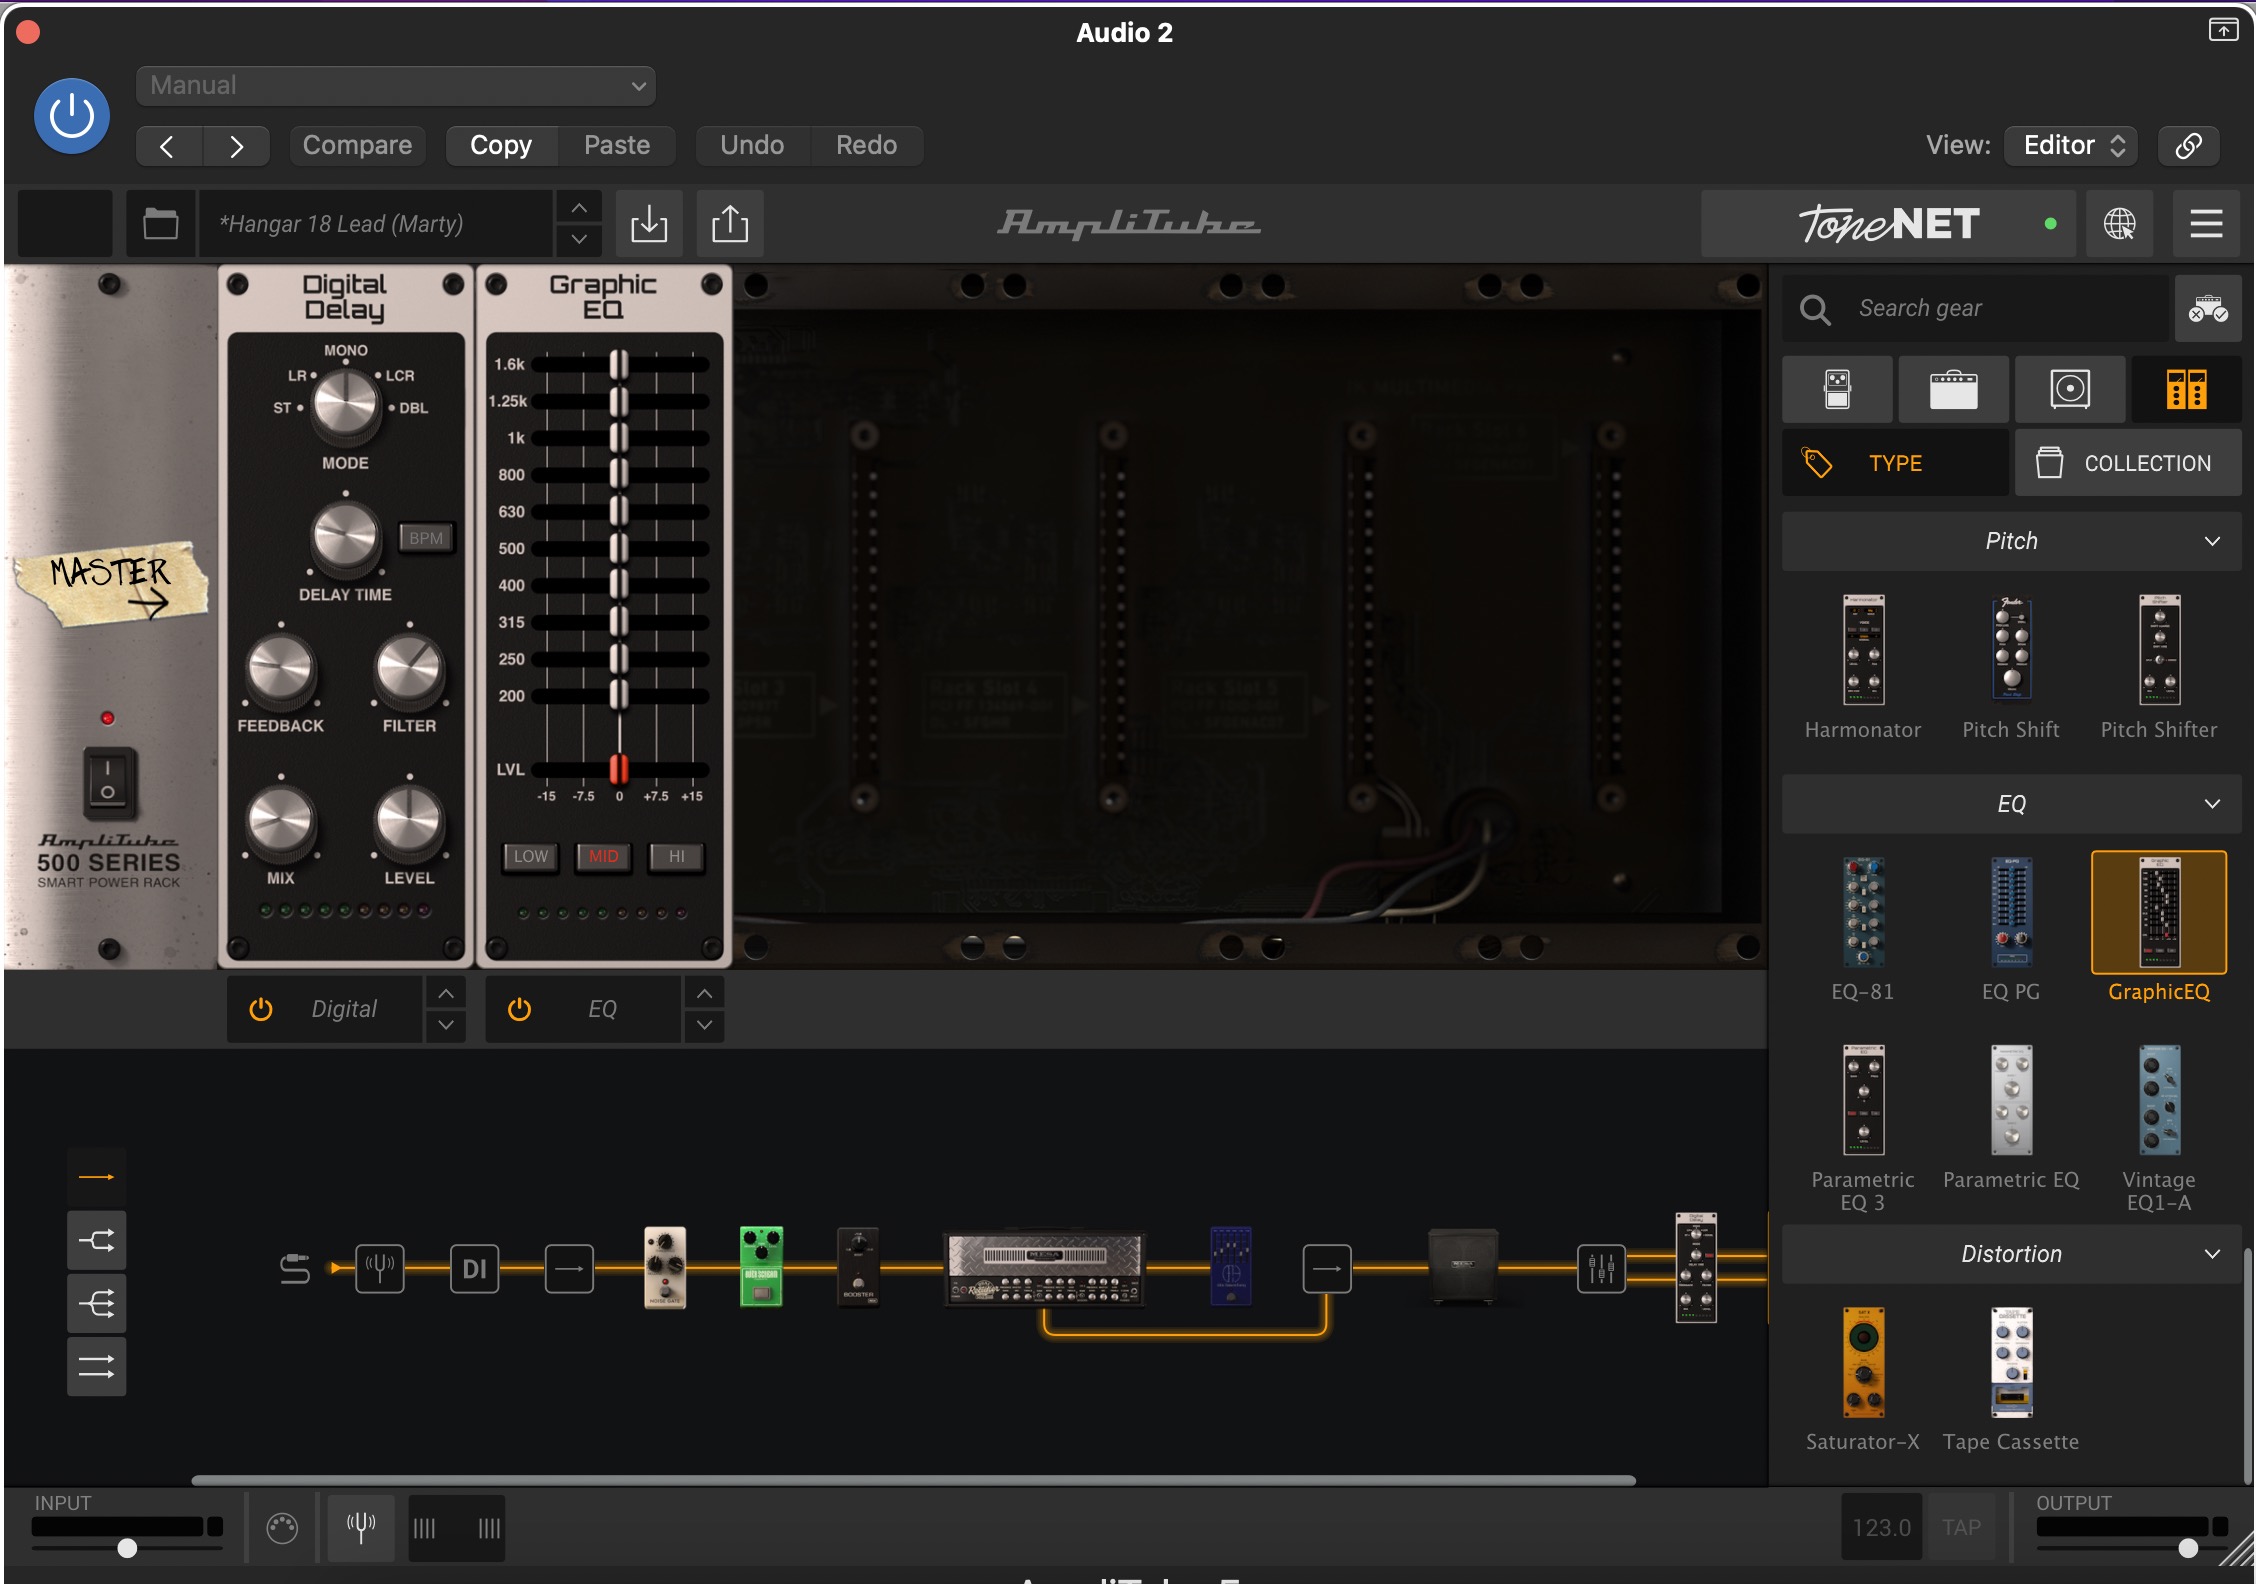Click the link icon beside the View selector

[2188, 145]
